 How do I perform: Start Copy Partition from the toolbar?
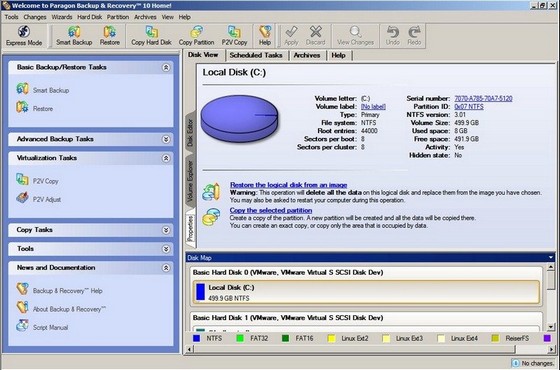click(196, 36)
